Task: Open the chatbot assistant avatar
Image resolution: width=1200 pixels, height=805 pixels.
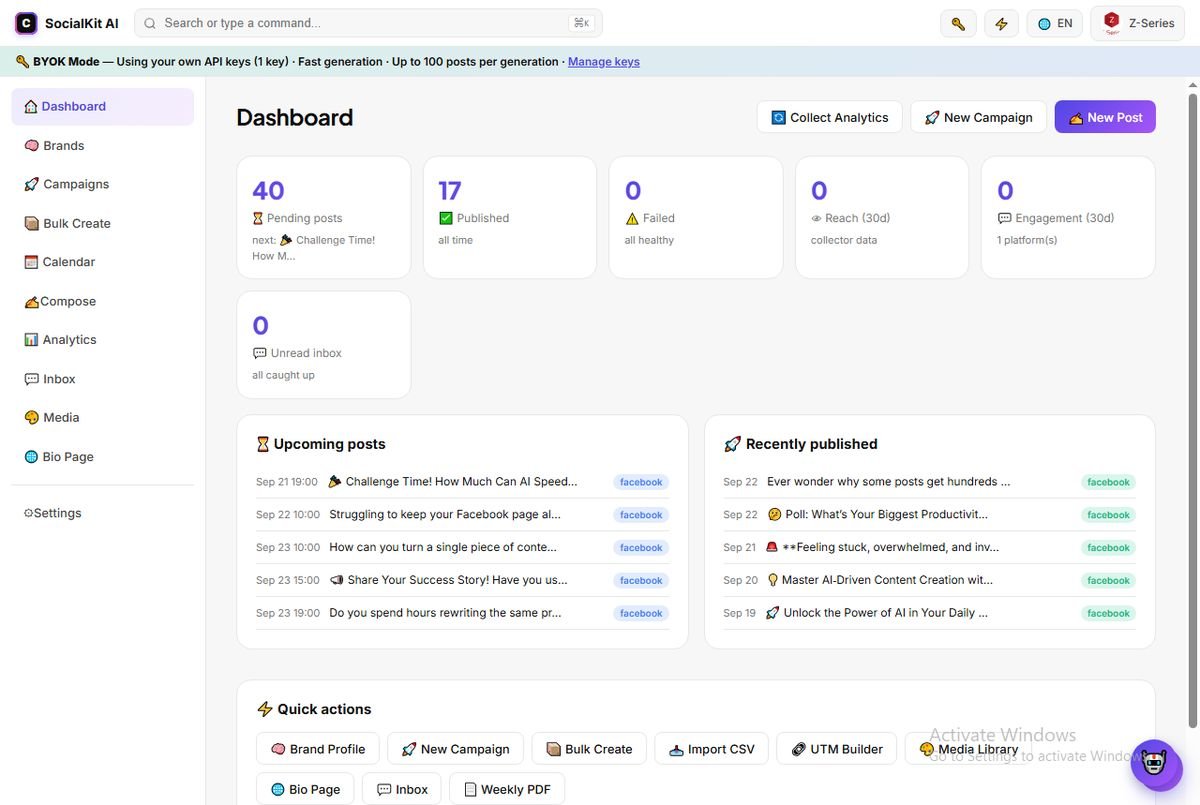Action: pos(1157,765)
